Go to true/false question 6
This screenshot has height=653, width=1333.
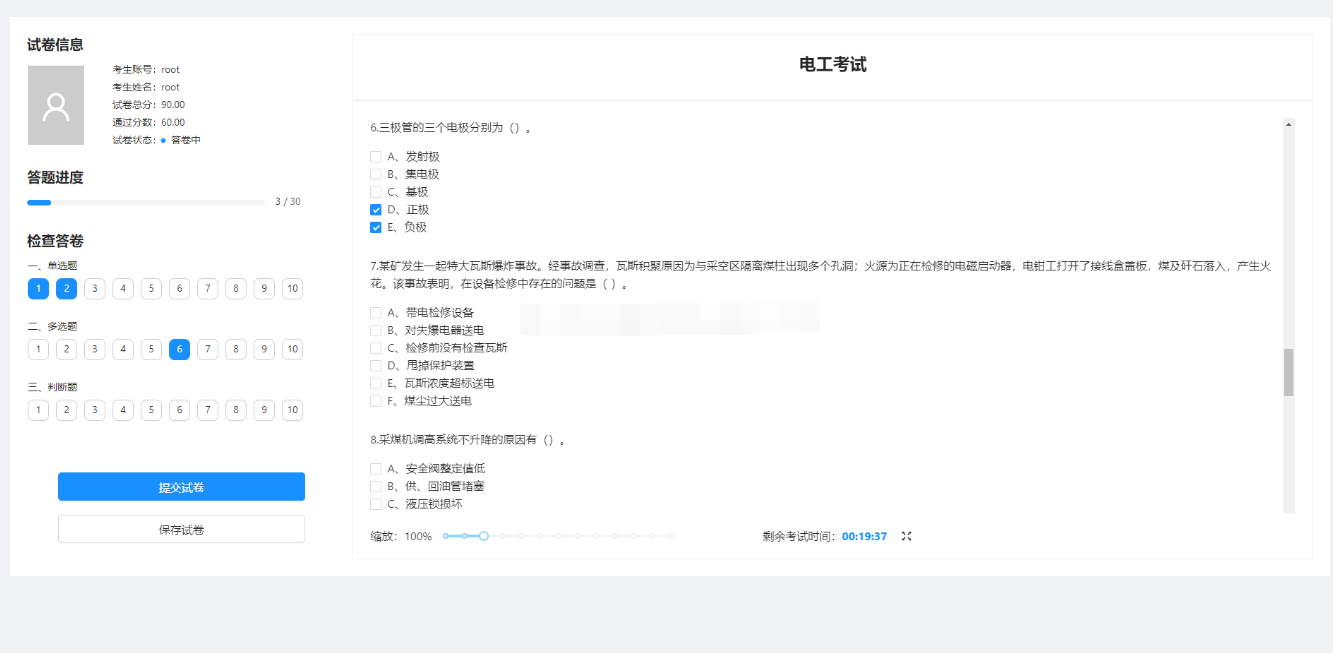click(x=179, y=410)
